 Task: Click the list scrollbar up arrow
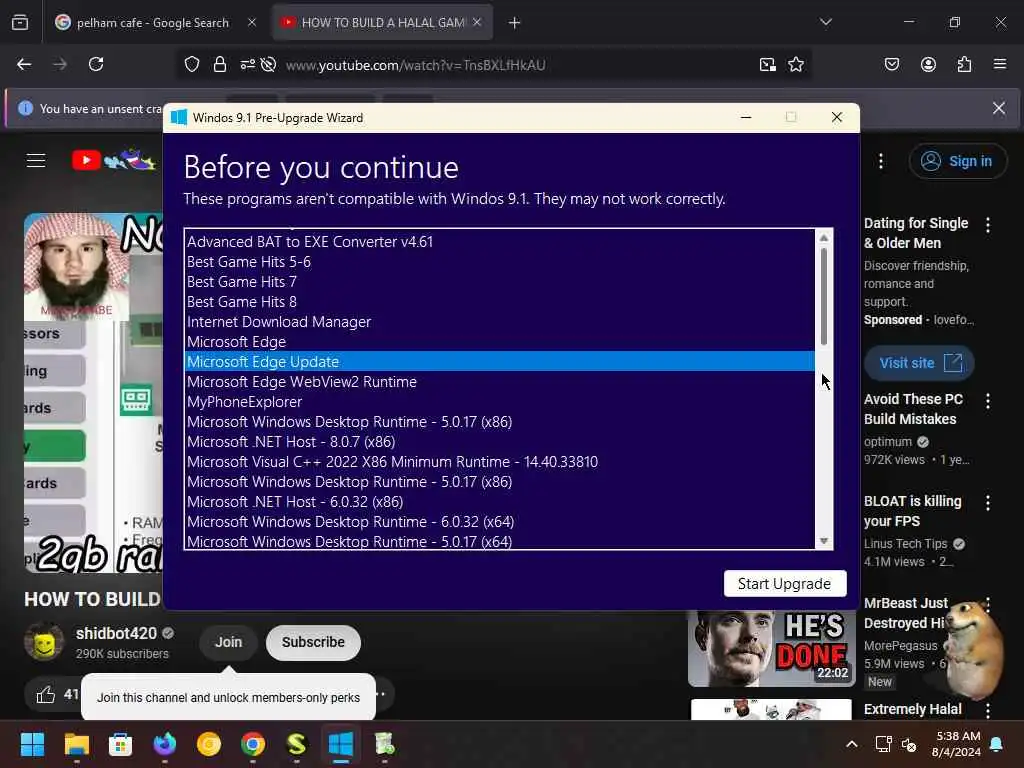tap(824, 238)
